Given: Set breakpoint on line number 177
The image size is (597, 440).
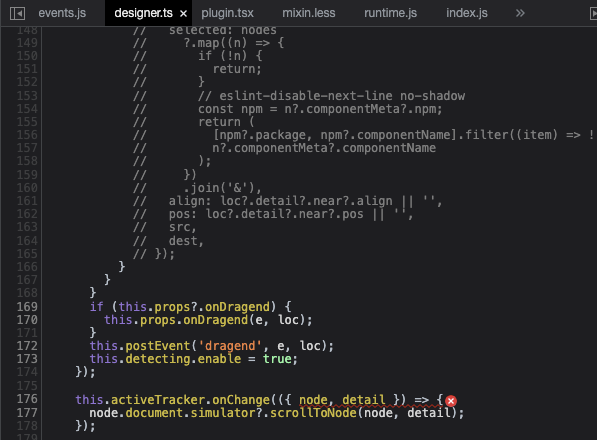Looking at the screenshot, I should point(27,413).
